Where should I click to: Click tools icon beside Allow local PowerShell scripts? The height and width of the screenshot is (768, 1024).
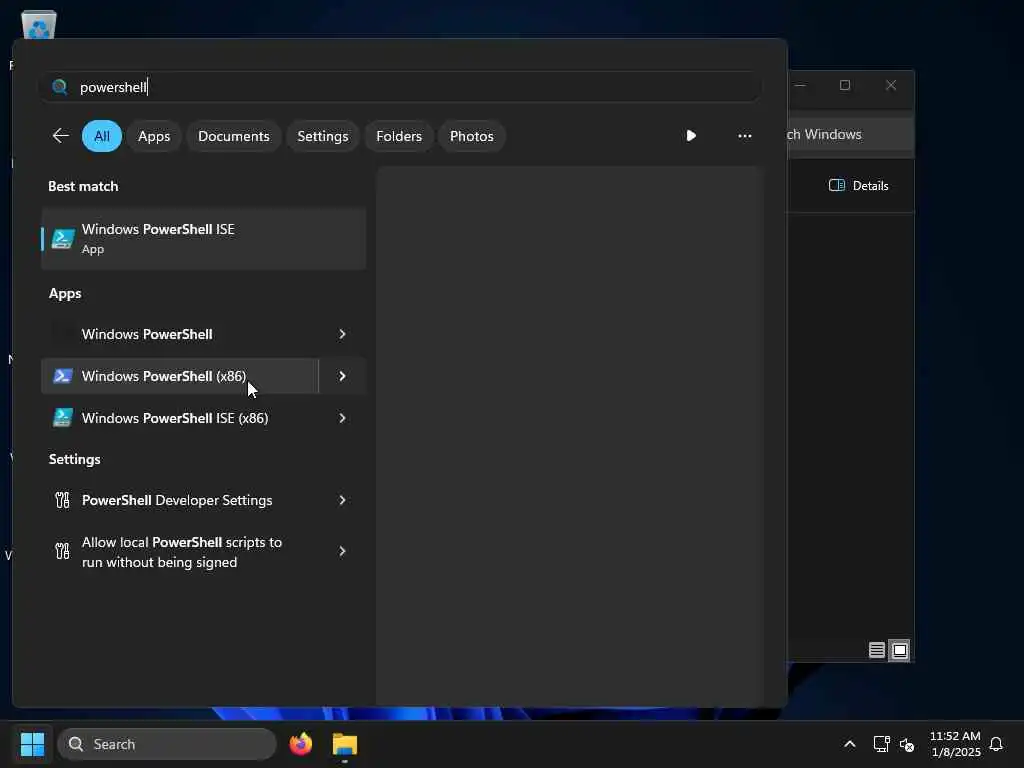62,551
